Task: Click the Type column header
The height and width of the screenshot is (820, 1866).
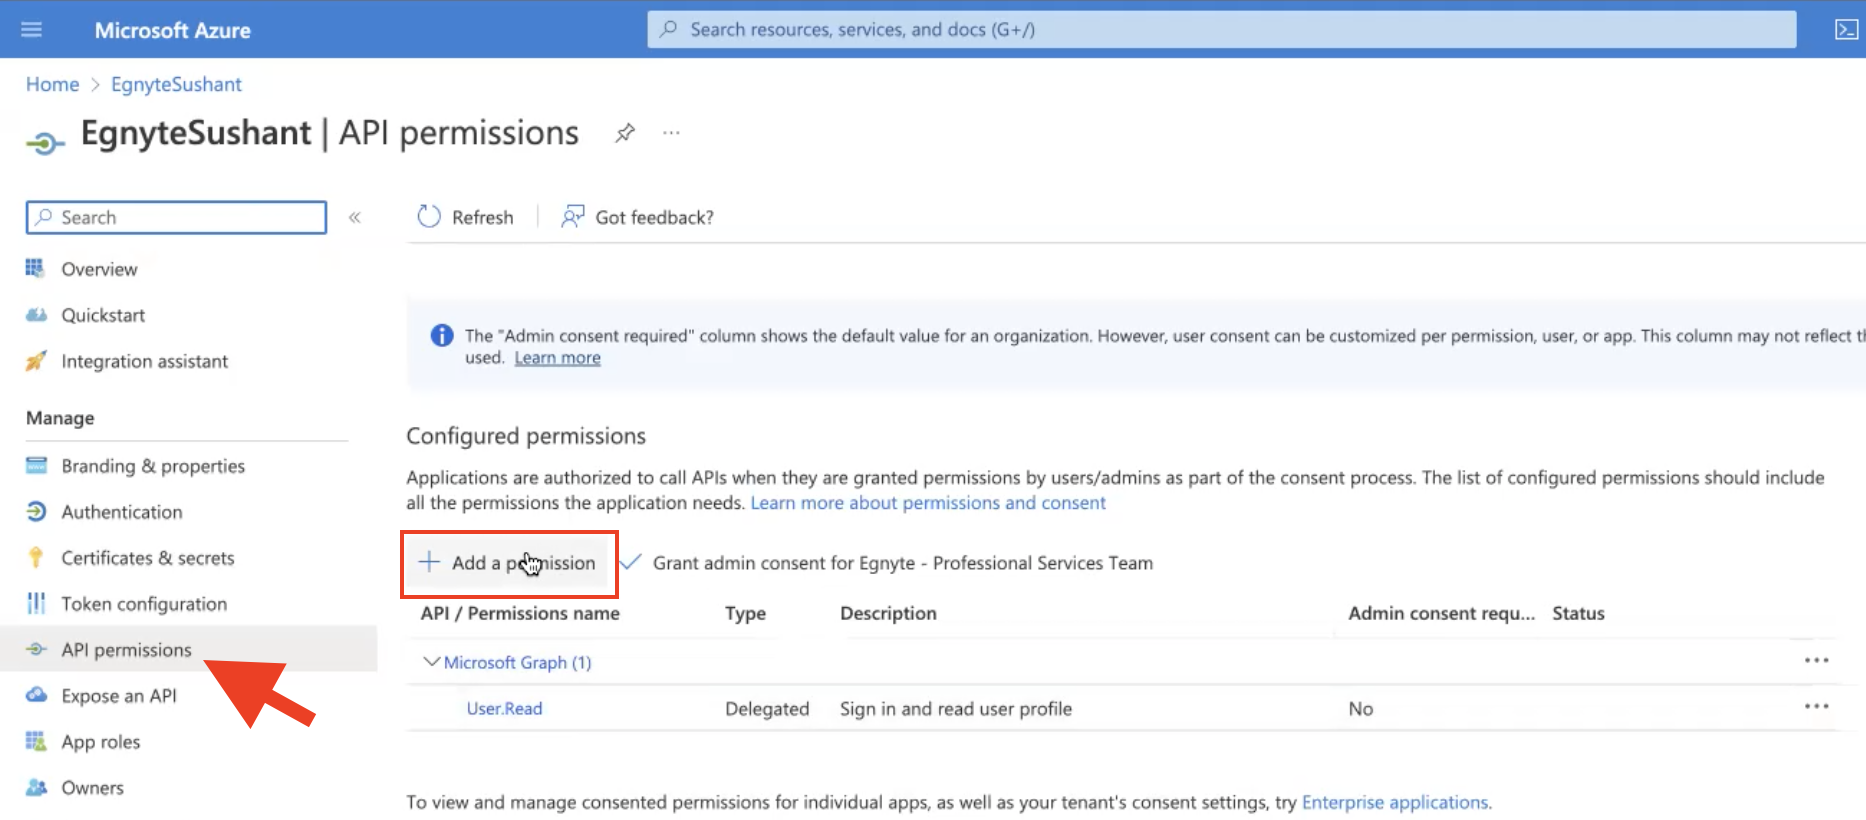Action: 745,613
